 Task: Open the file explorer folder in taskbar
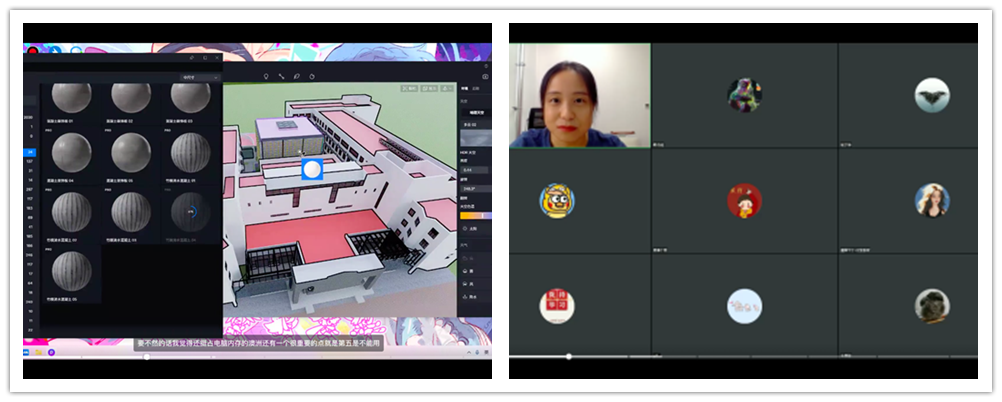pyautogui.click(x=40, y=352)
